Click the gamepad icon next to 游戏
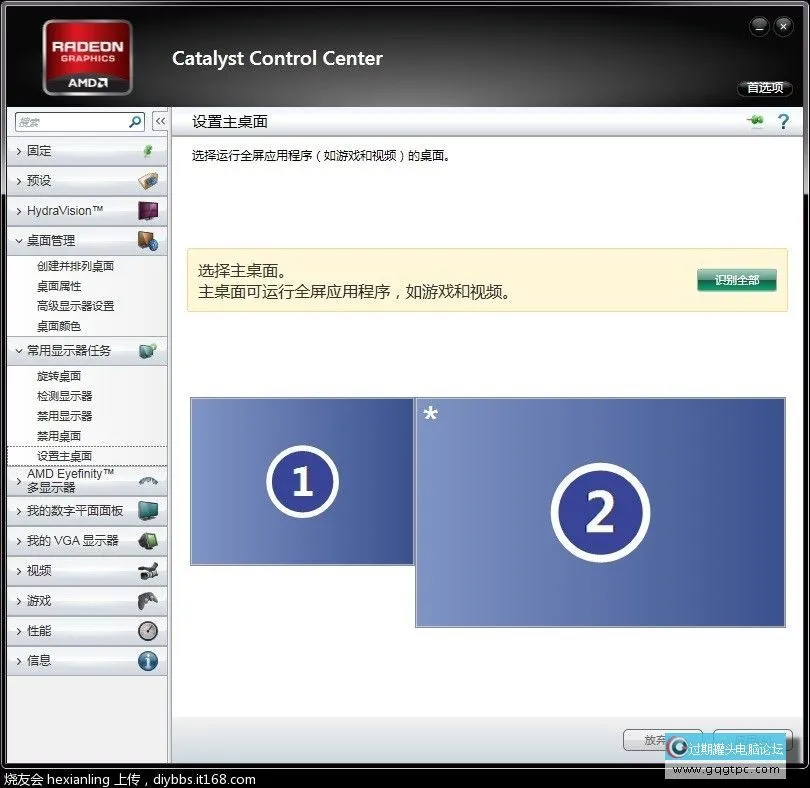 147,601
